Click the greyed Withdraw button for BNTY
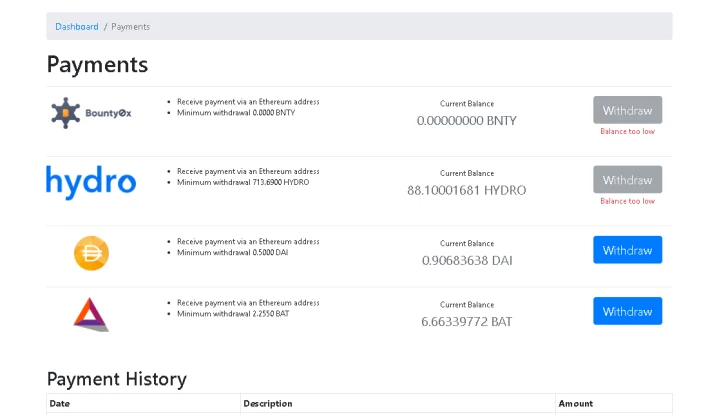The width and height of the screenshot is (710, 415). pyautogui.click(x=628, y=110)
